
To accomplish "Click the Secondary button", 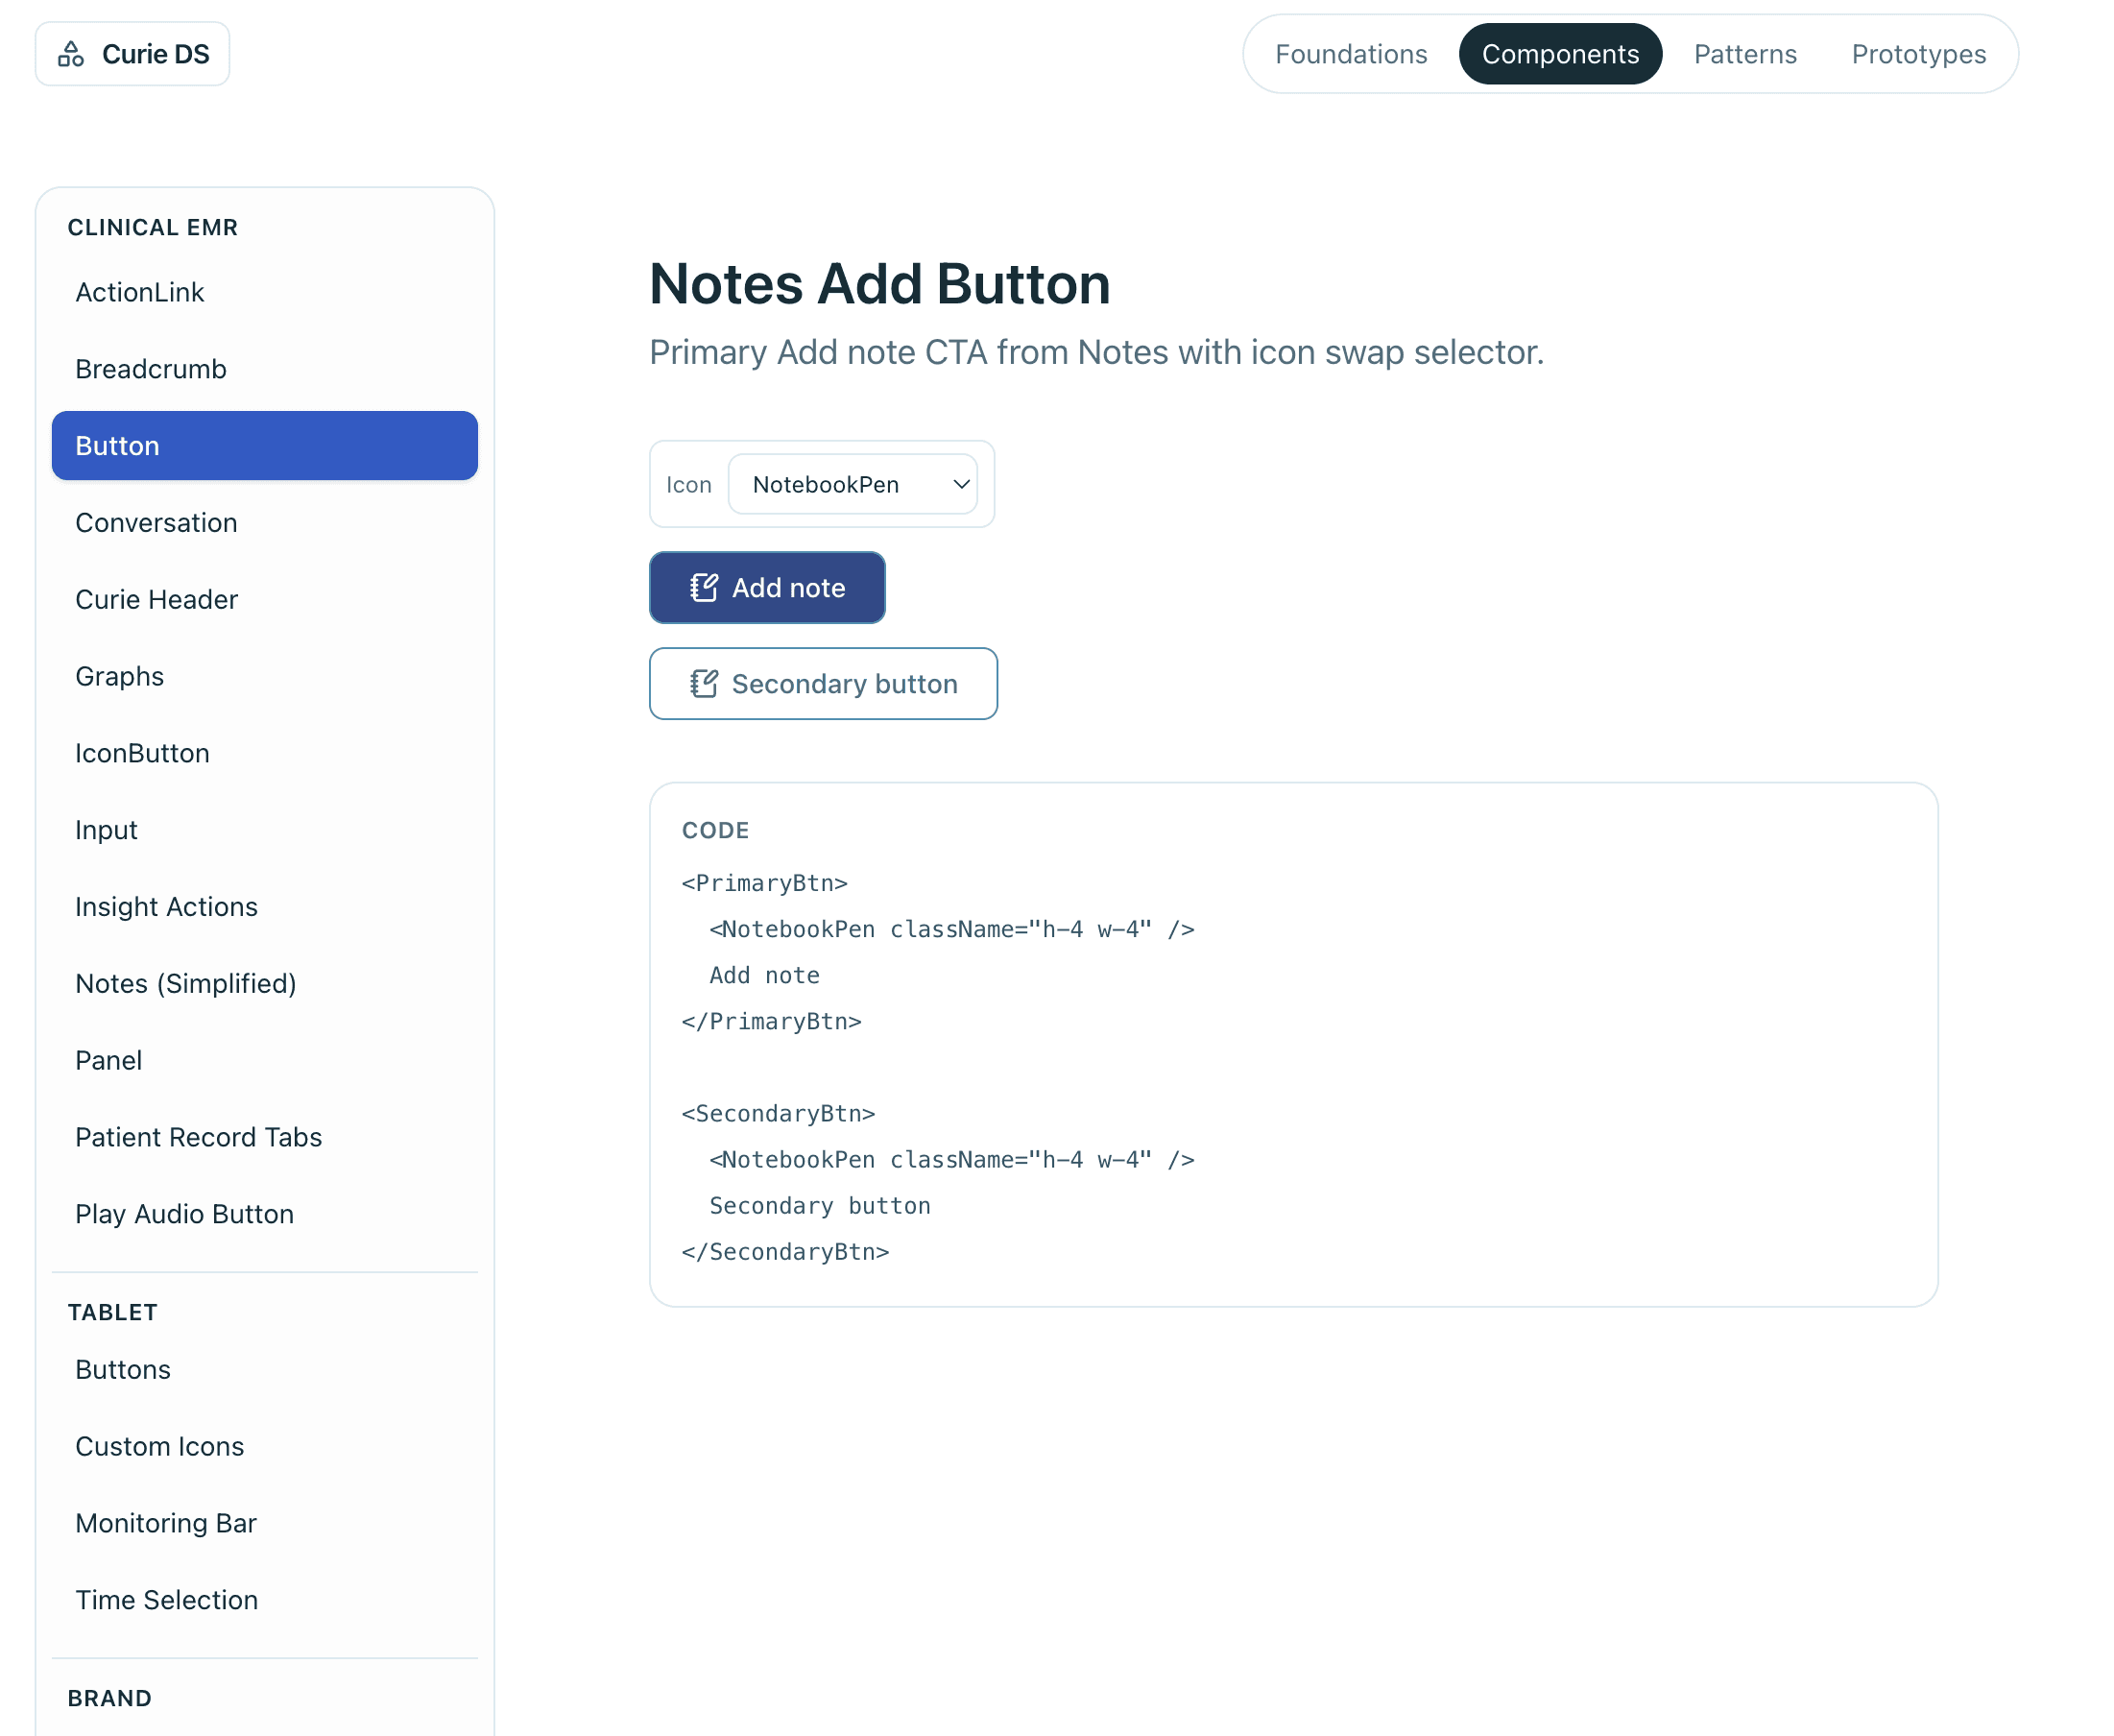I will pyautogui.click(x=823, y=684).
